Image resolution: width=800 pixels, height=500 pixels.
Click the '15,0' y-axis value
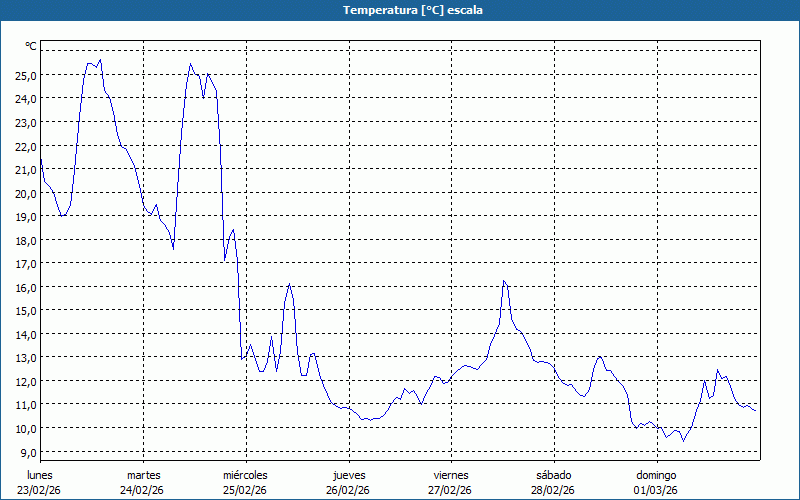27,311
